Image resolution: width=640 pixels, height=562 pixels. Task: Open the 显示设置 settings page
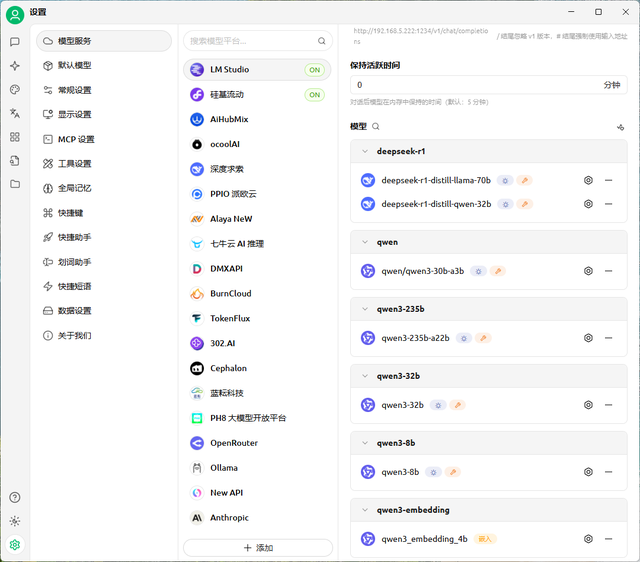point(104,114)
